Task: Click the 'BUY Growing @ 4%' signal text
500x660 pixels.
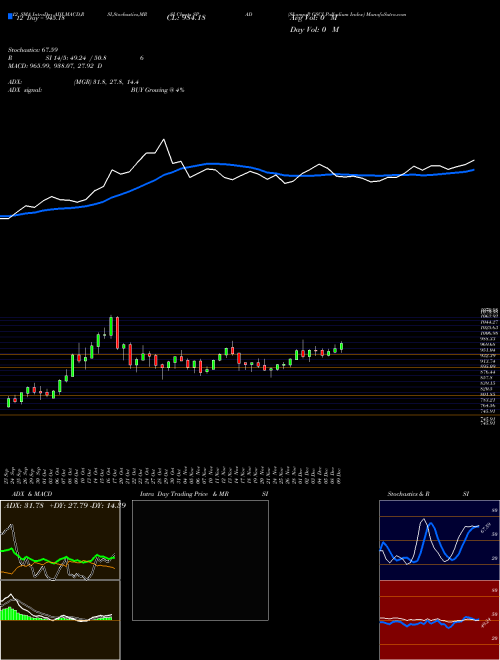Action: [x=157, y=90]
